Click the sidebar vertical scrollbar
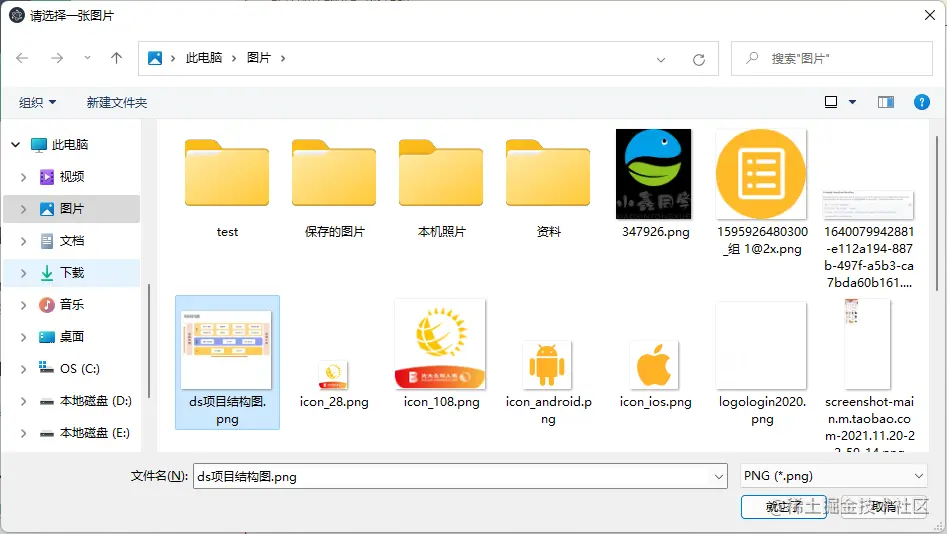 tap(149, 341)
